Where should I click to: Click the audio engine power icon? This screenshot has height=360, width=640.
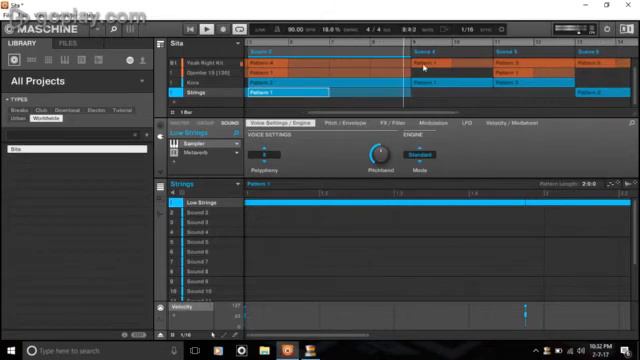pos(607,29)
